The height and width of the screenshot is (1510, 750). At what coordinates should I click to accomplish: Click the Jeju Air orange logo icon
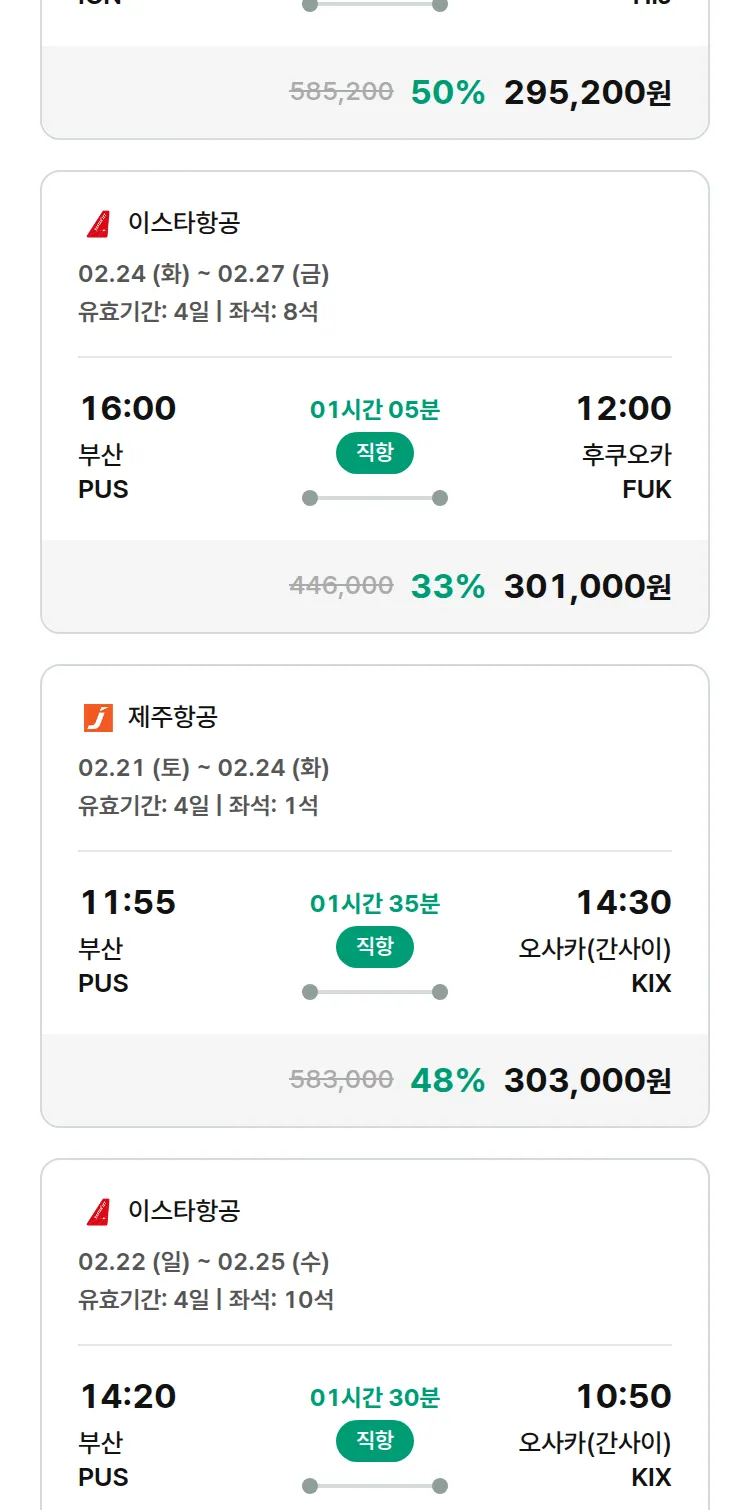[98, 717]
